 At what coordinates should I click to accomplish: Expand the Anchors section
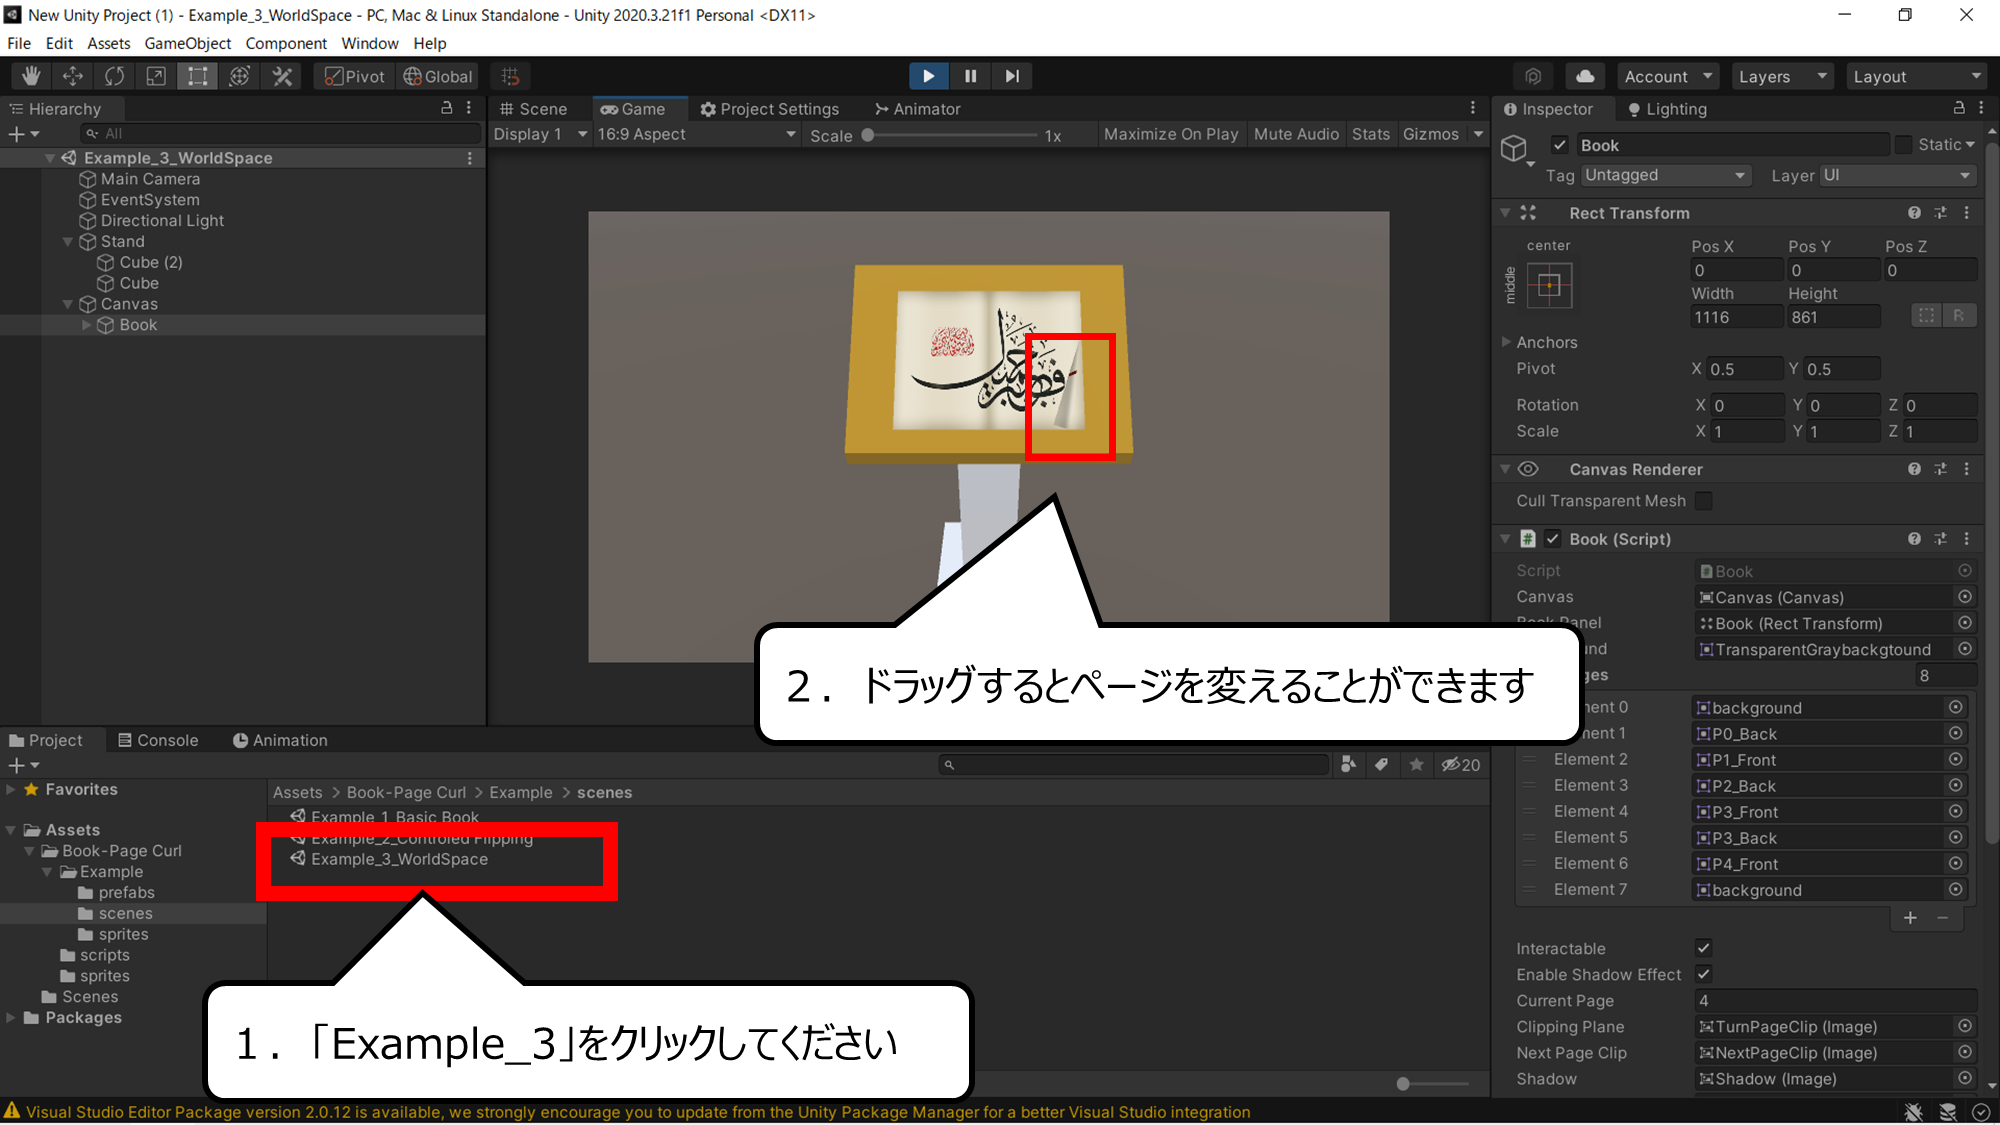pyautogui.click(x=1506, y=342)
